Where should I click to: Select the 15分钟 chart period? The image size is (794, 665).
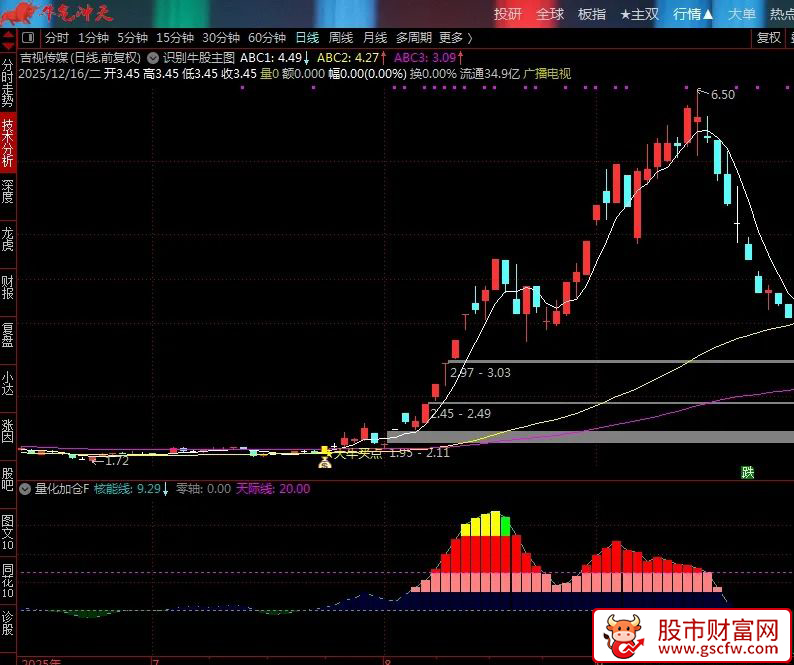pos(175,38)
